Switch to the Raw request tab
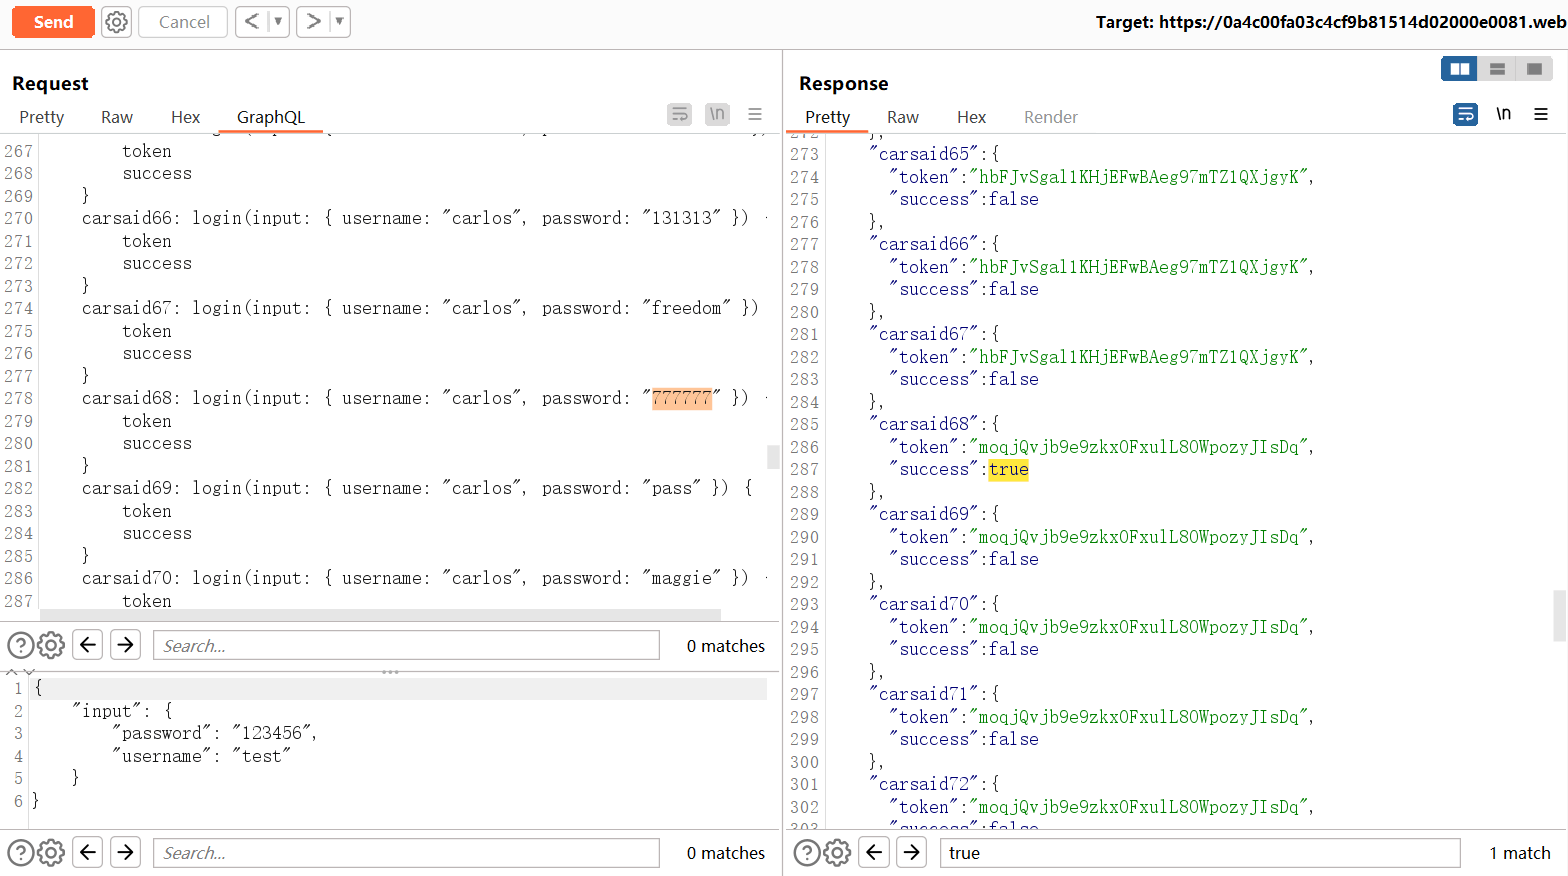Image resolution: width=1568 pixels, height=876 pixels. click(117, 117)
